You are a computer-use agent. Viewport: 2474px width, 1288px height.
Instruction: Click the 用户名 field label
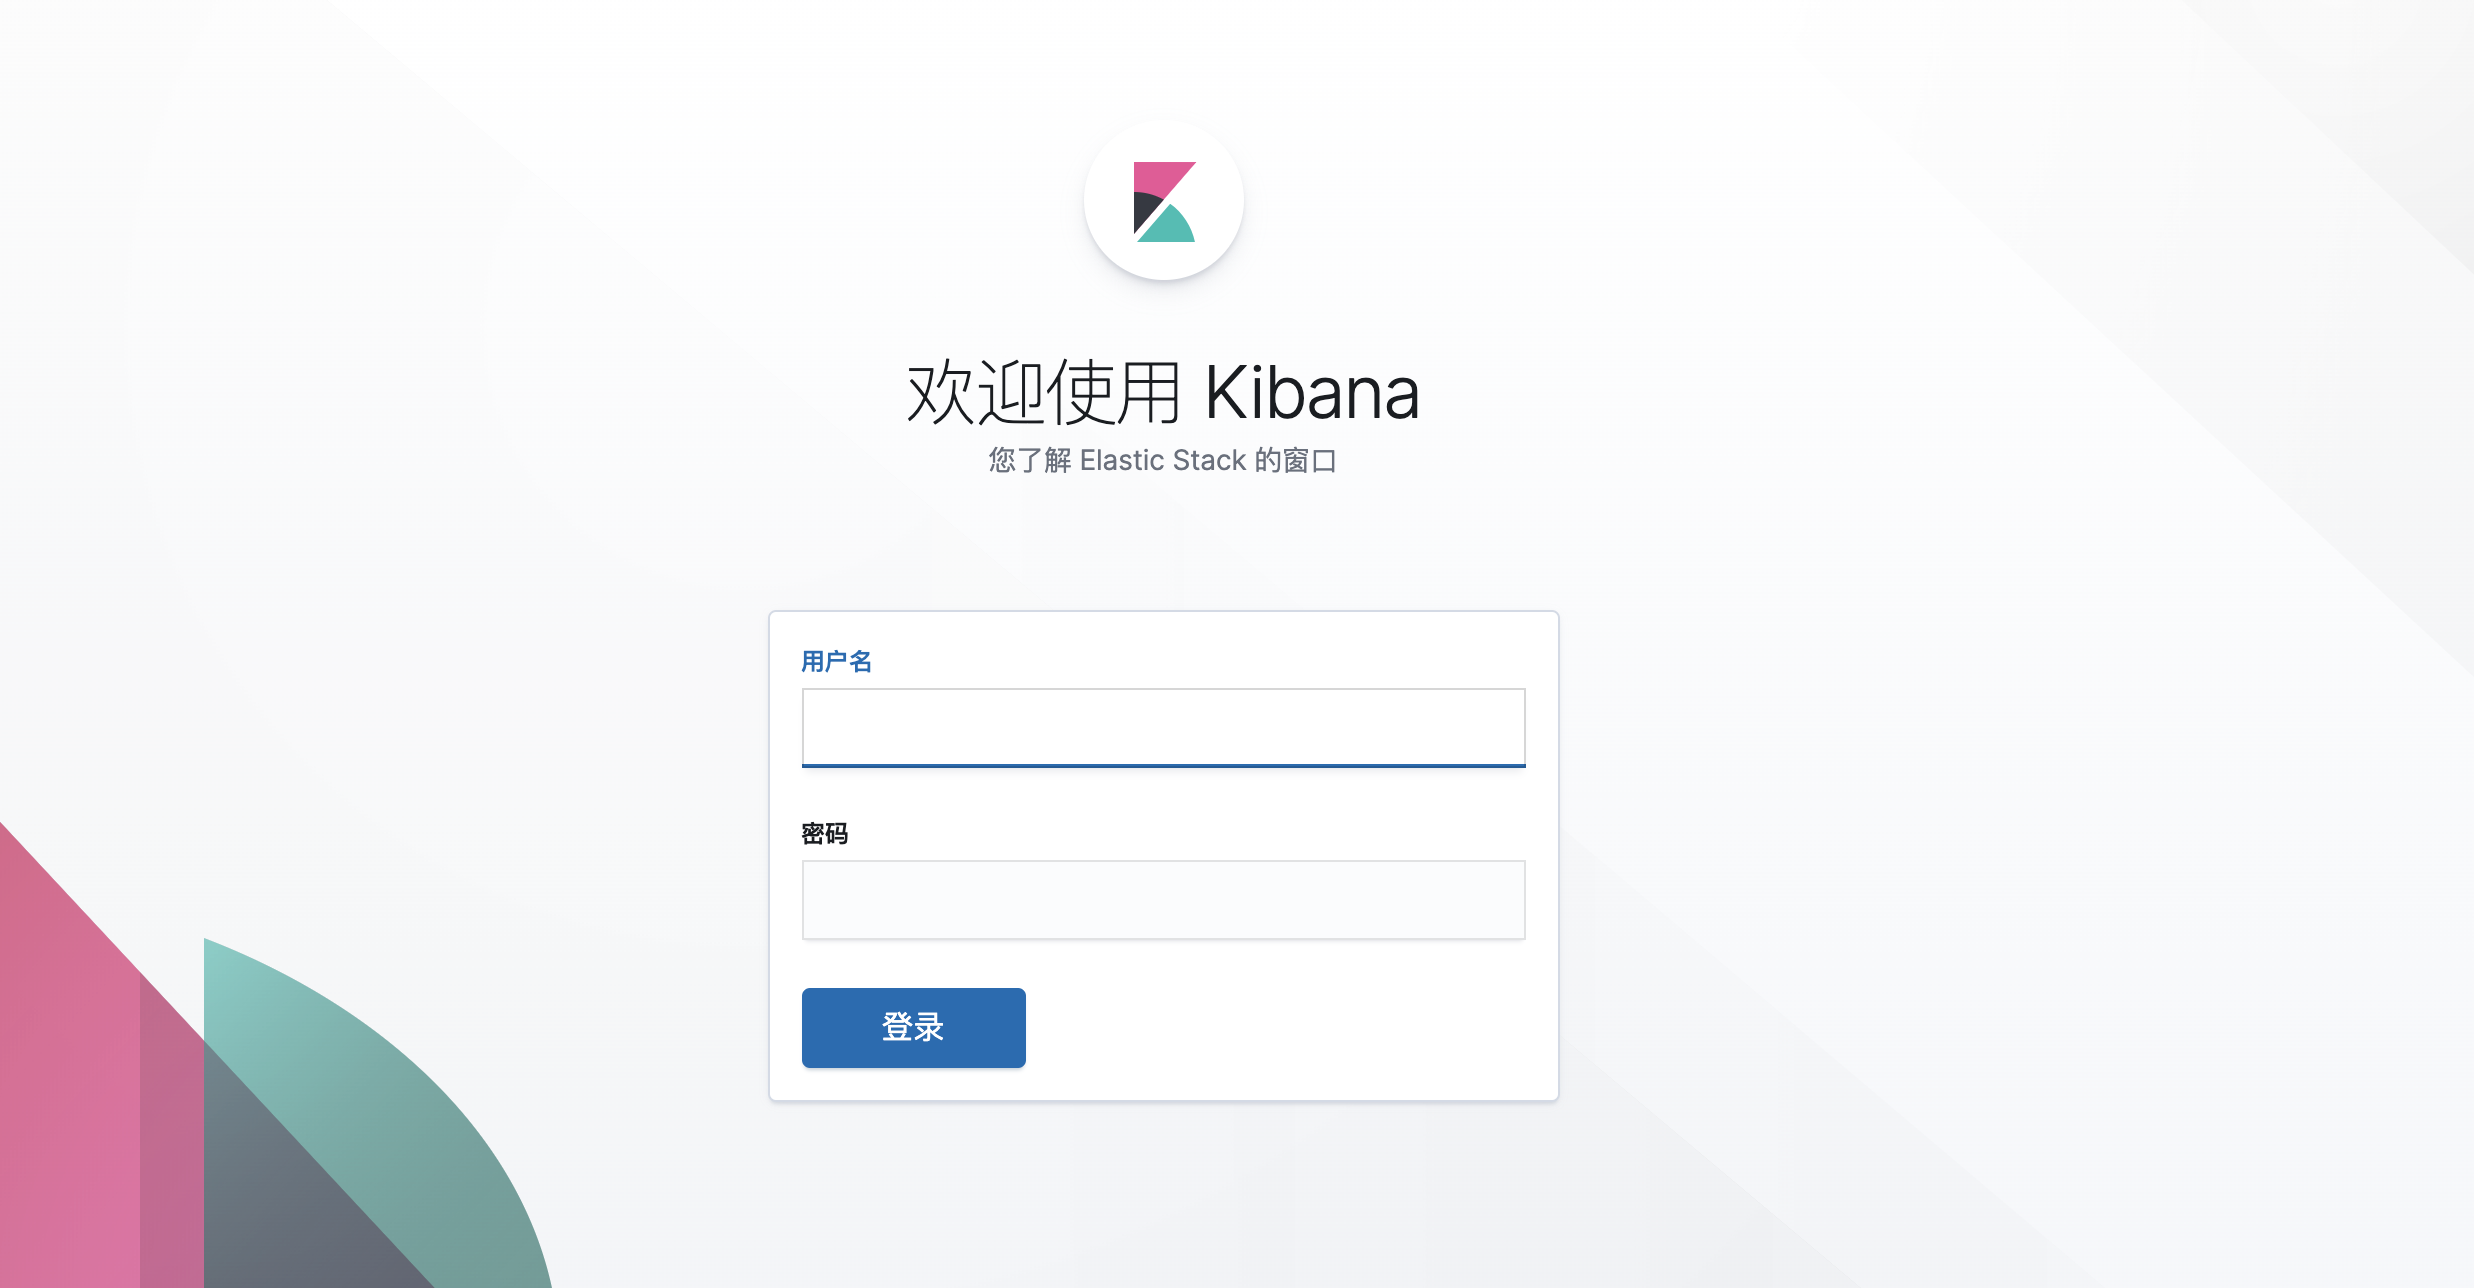837,661
